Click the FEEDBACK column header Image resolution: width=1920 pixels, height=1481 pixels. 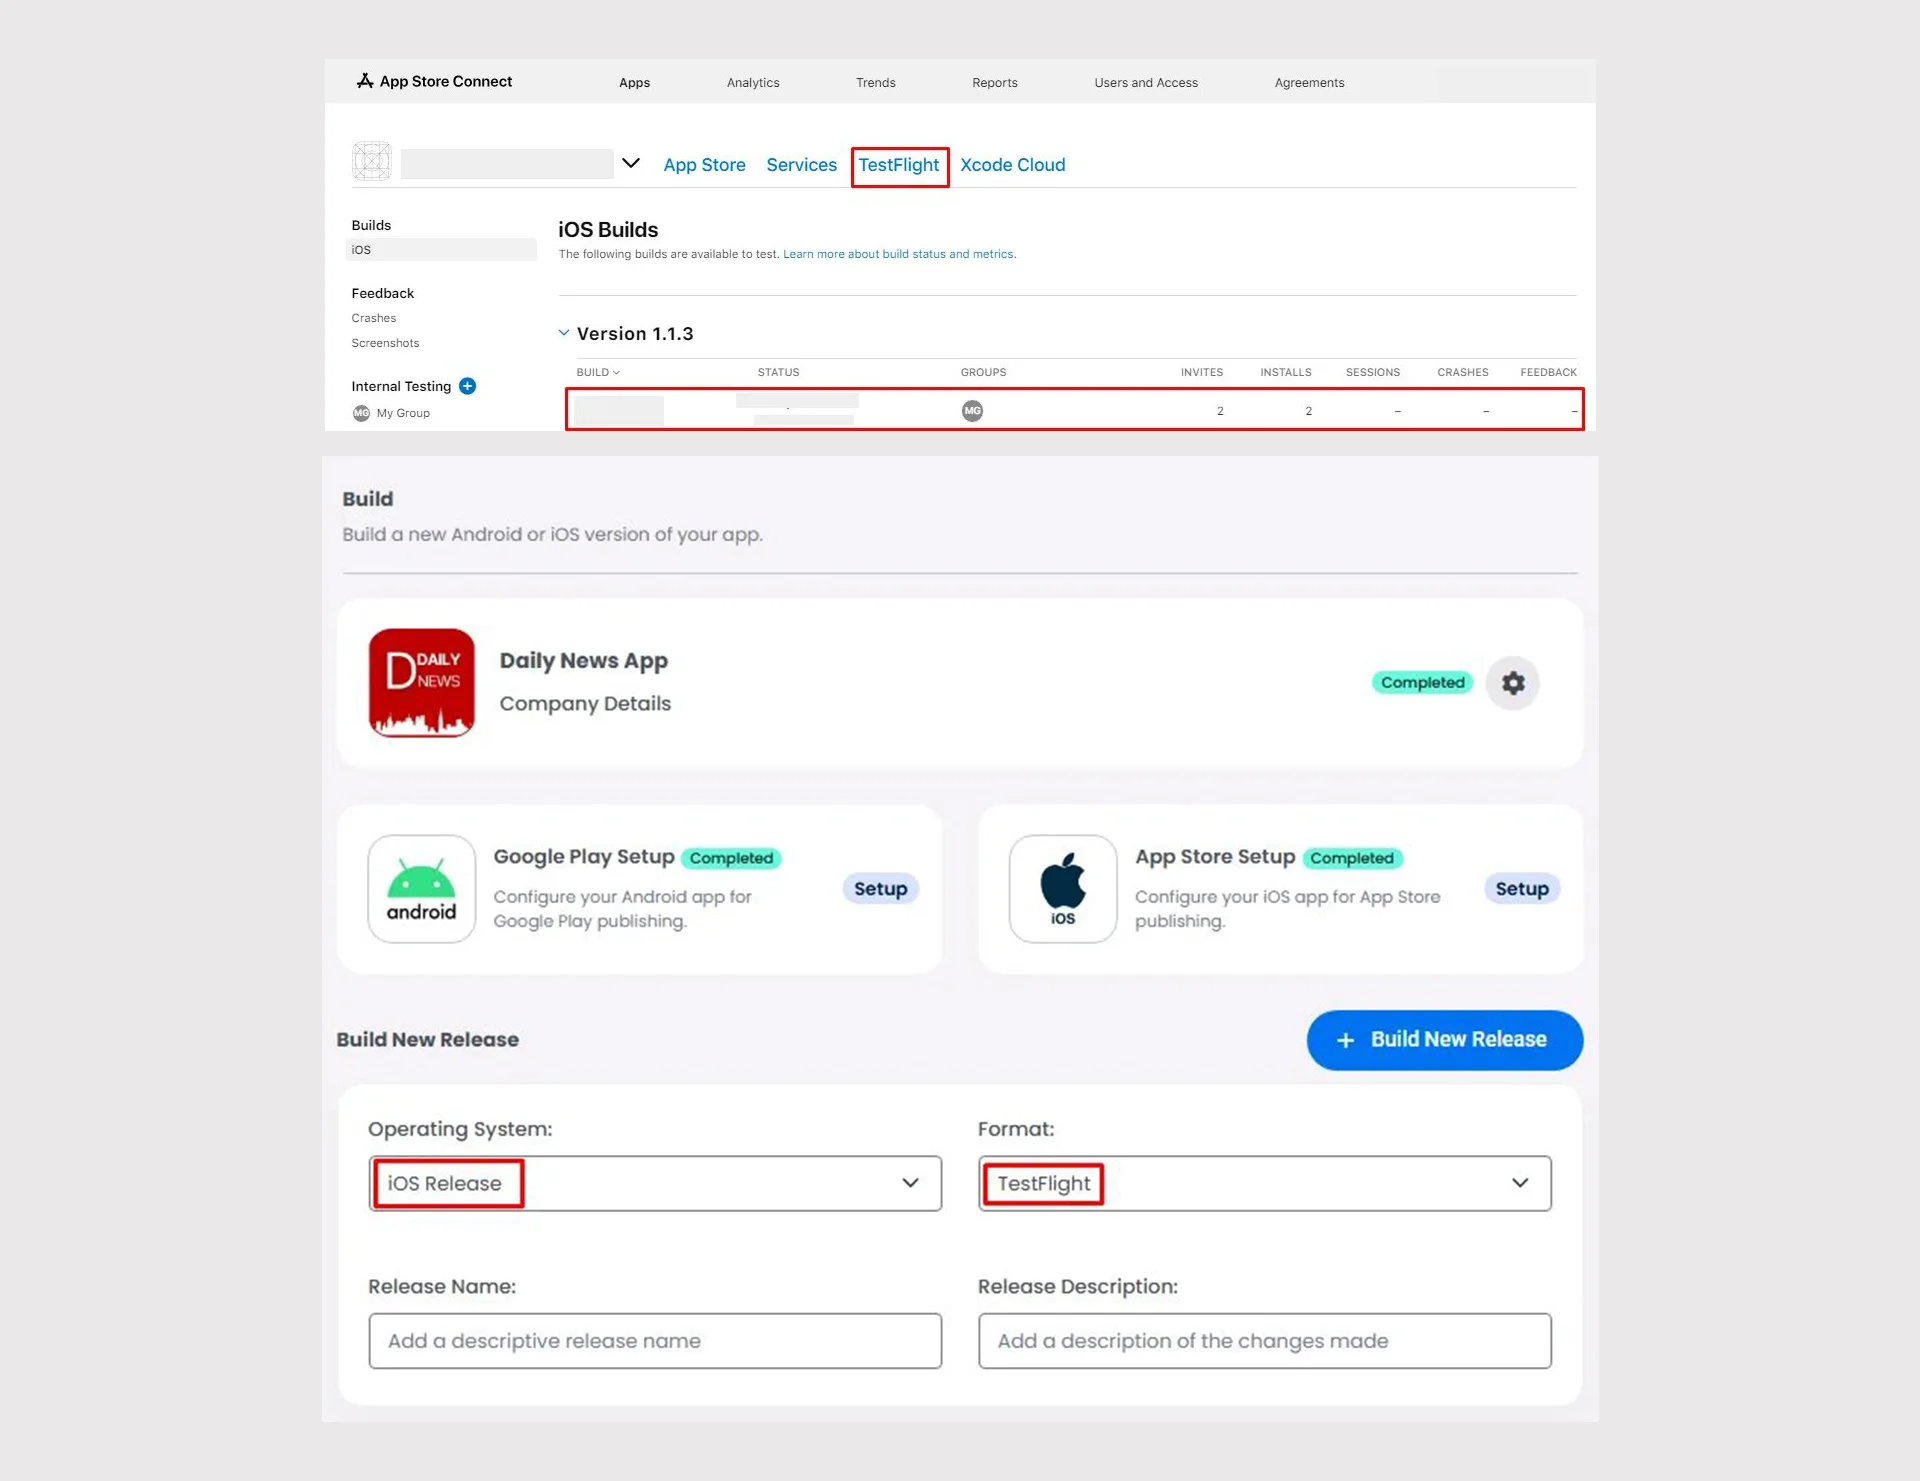tap(1548, 372)
